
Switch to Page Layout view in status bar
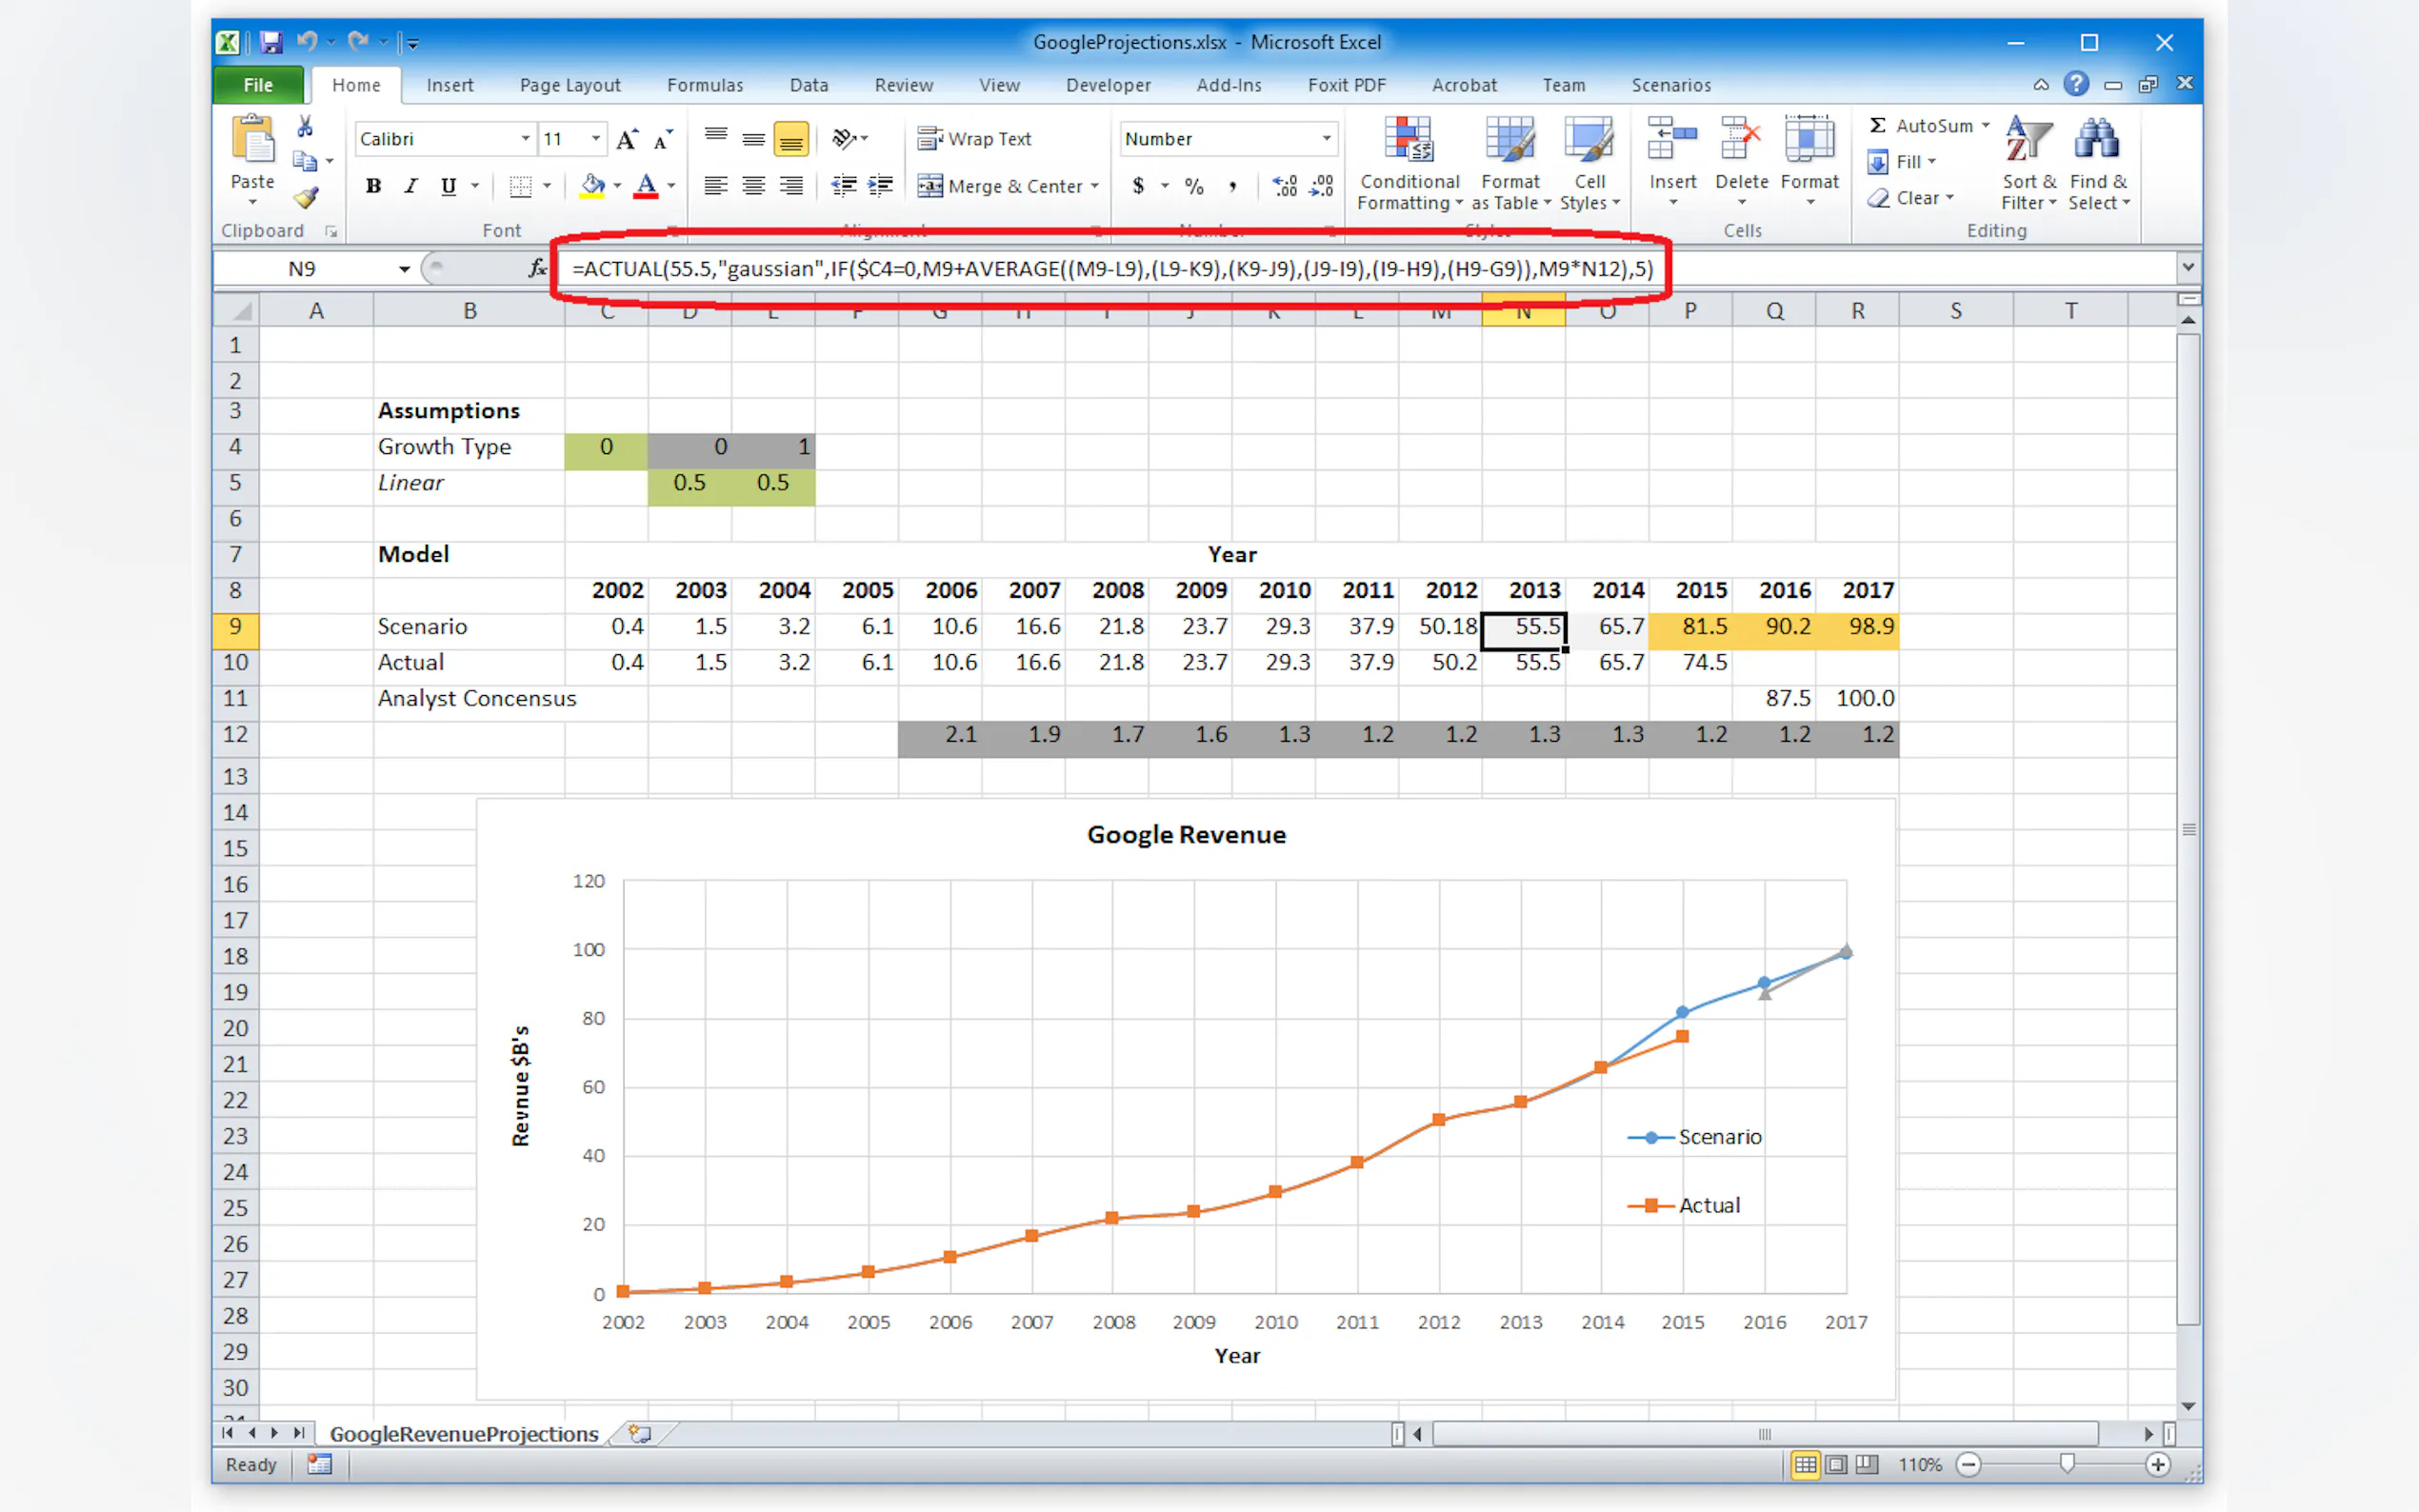[1836, 1465]
